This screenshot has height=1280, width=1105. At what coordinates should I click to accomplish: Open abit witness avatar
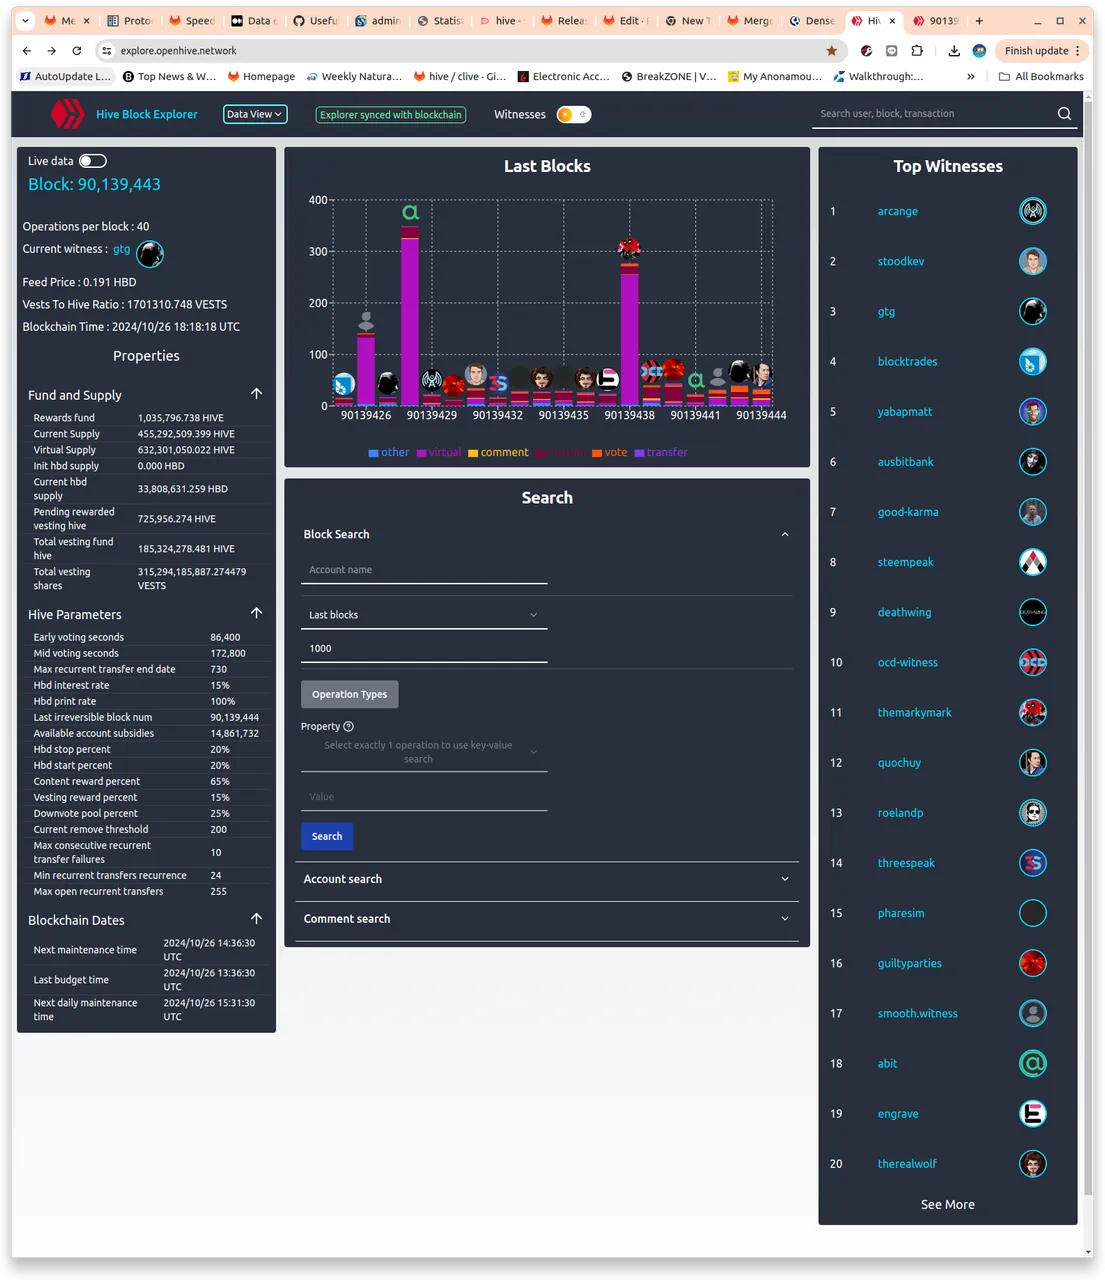tap(1032, 1063)
